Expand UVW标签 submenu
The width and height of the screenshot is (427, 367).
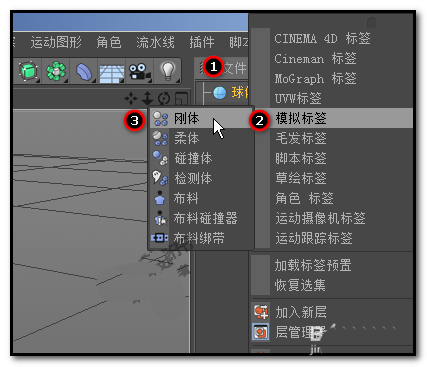[x=298, y=98]
